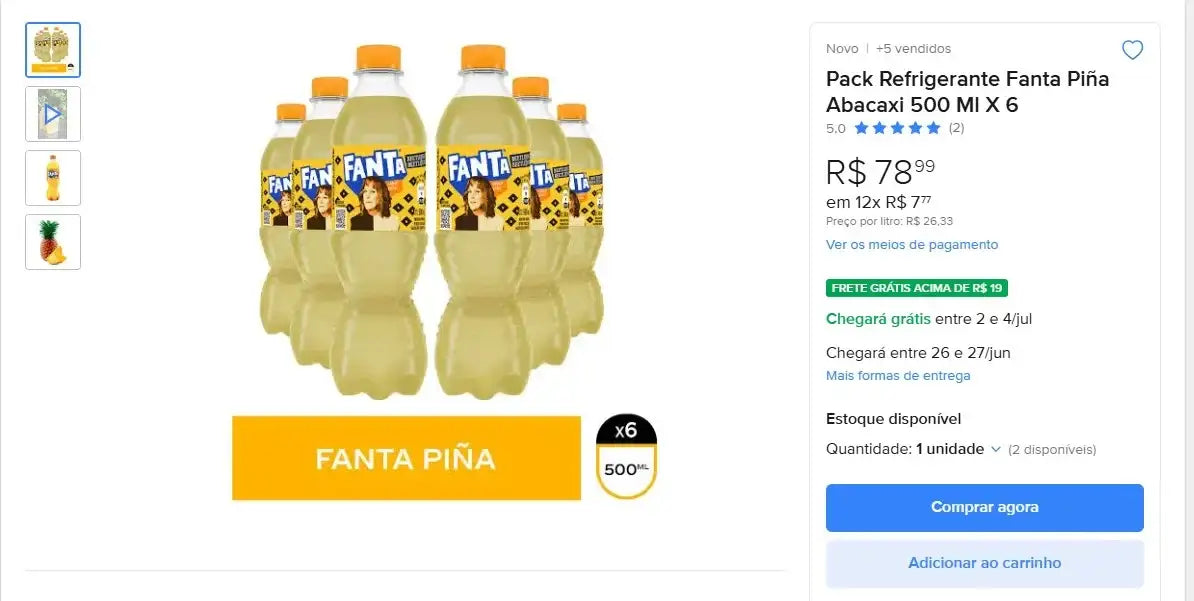Show the pineapple image thumbnail

click(53, 242)
